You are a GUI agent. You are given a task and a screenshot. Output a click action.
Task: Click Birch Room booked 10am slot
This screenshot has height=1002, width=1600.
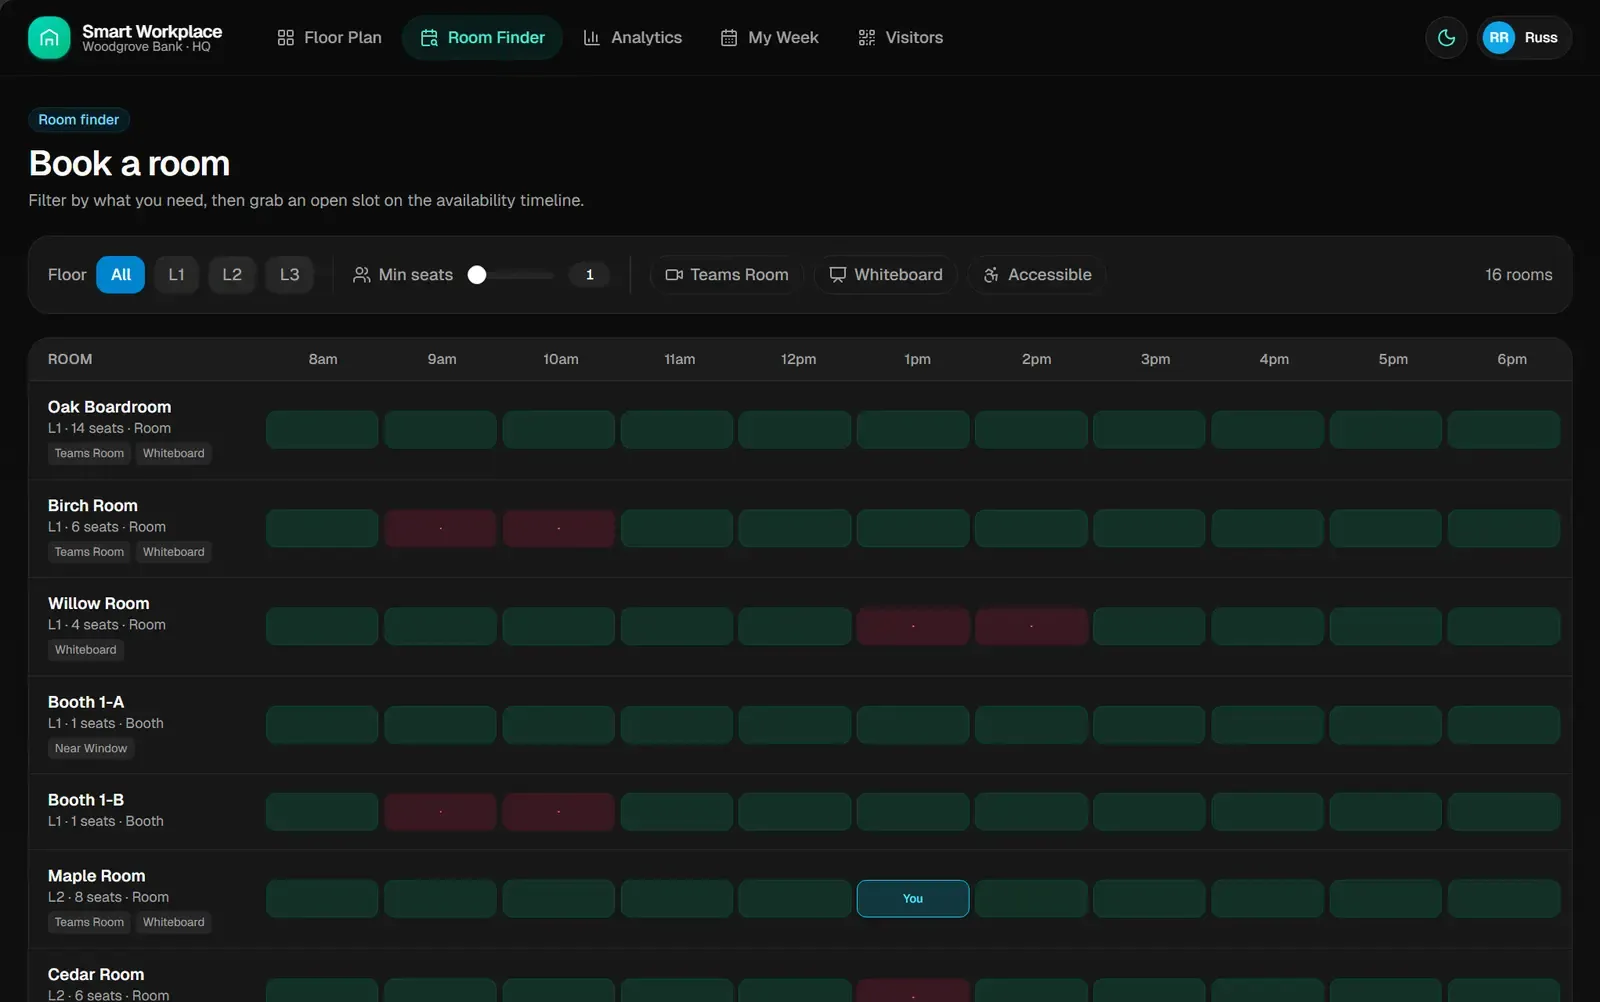(559, 528)
